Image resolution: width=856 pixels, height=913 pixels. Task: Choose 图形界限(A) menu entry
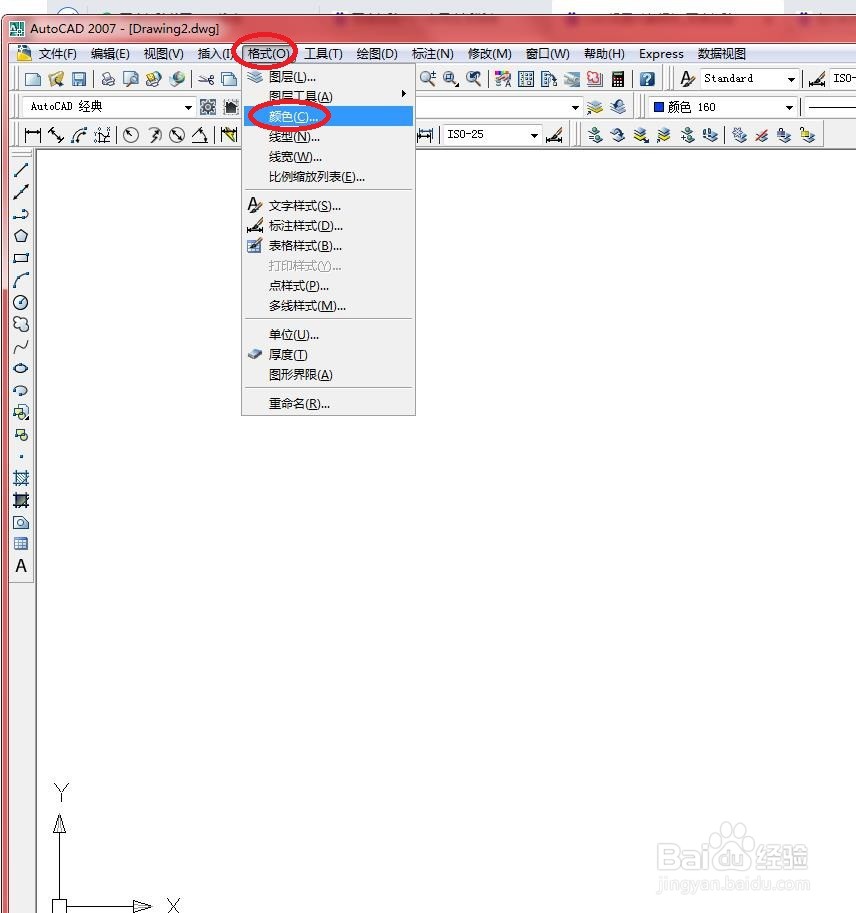329,374
